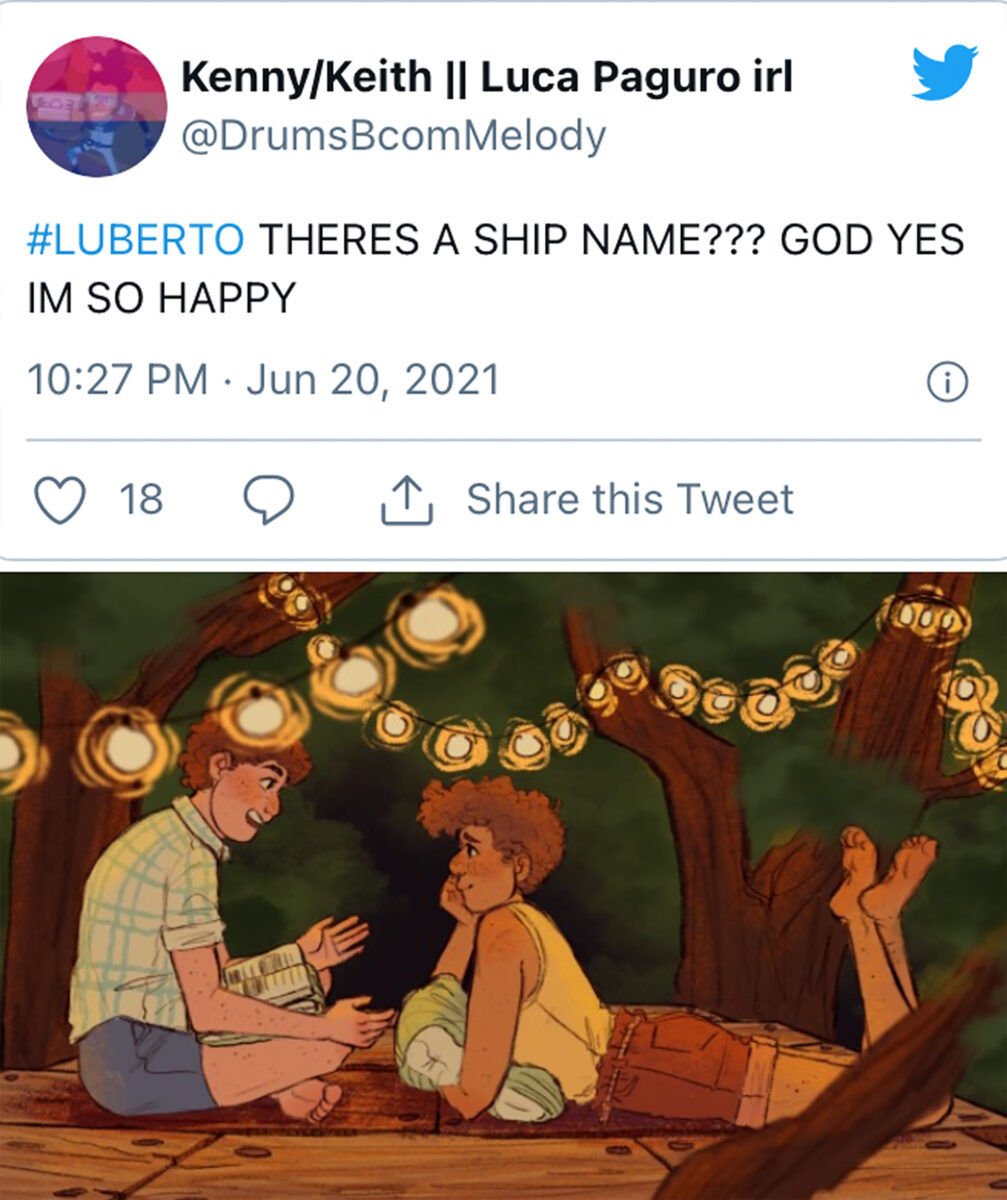
Task: Like the tweet with the heart icon
Action: point(60,499)
